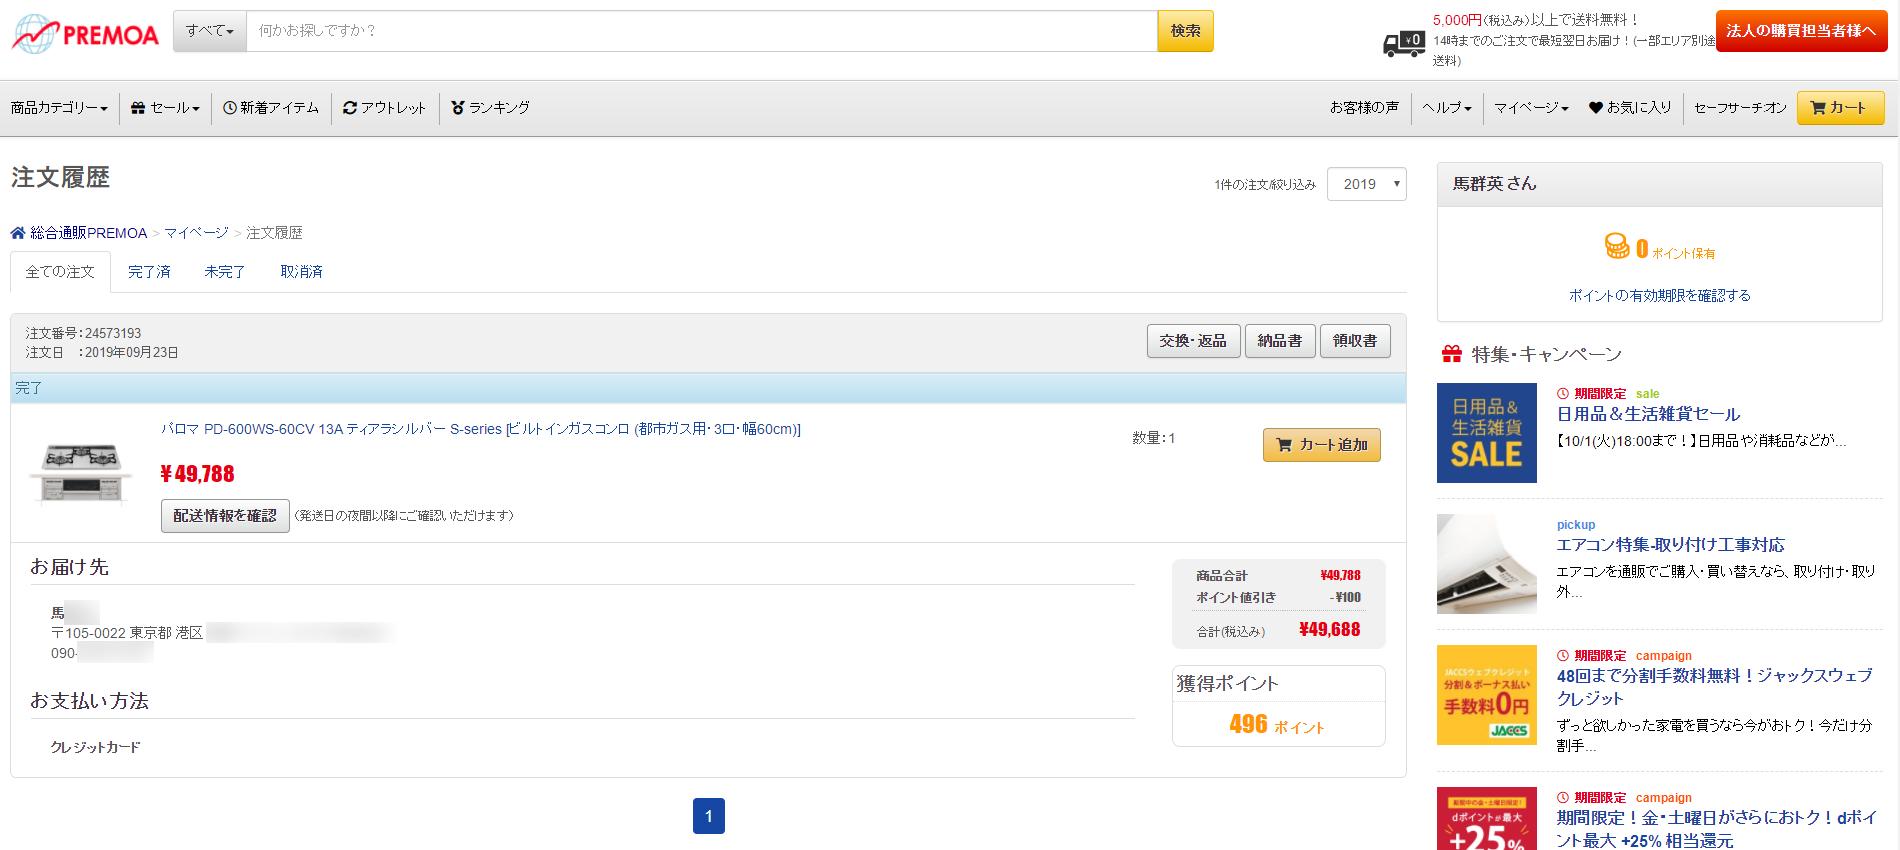Image resolution: width=1900 pixels, height=850 pixels.
Task: Click the points coin icon
Action: pyautogui.click(x=1617, y=246)
